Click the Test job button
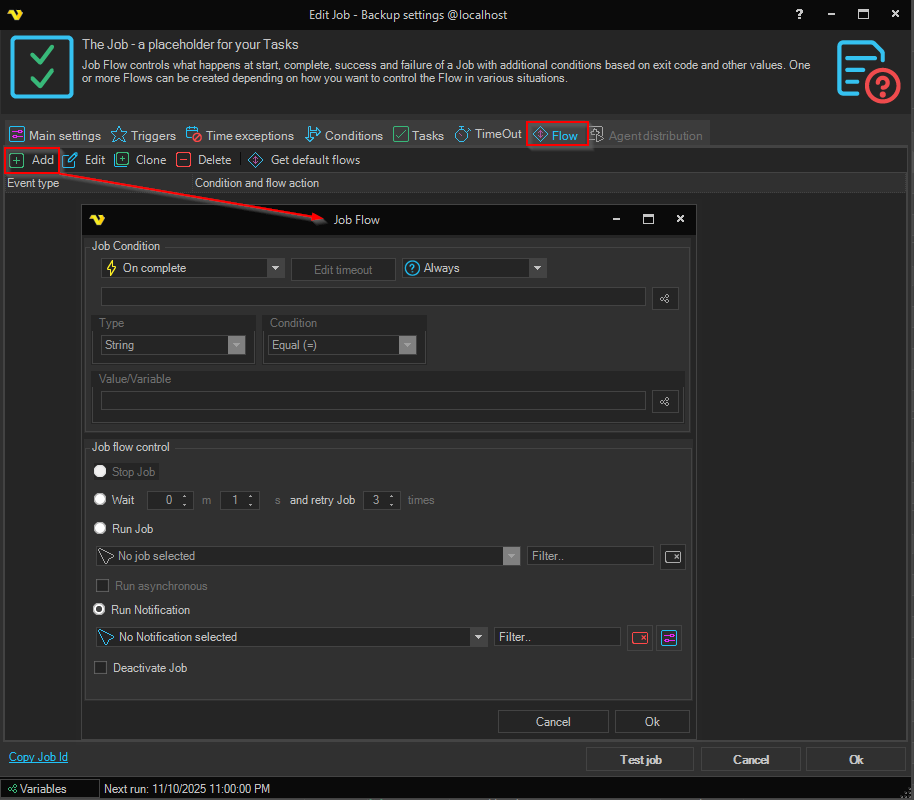The width and height of the screenshot is (914, 800). pos(640,760)
